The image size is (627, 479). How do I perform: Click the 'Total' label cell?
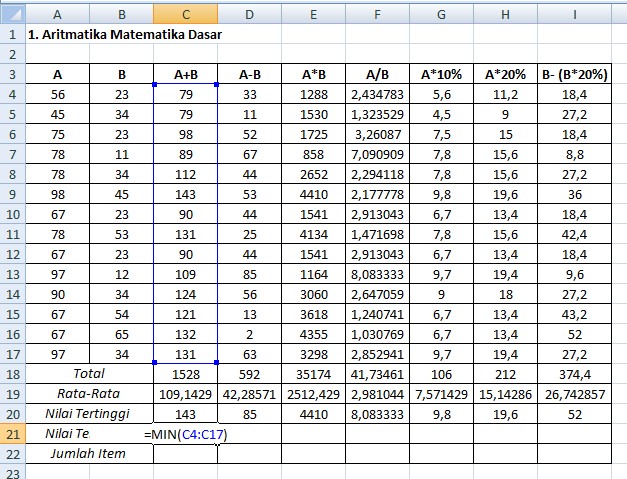click(90, 374)
